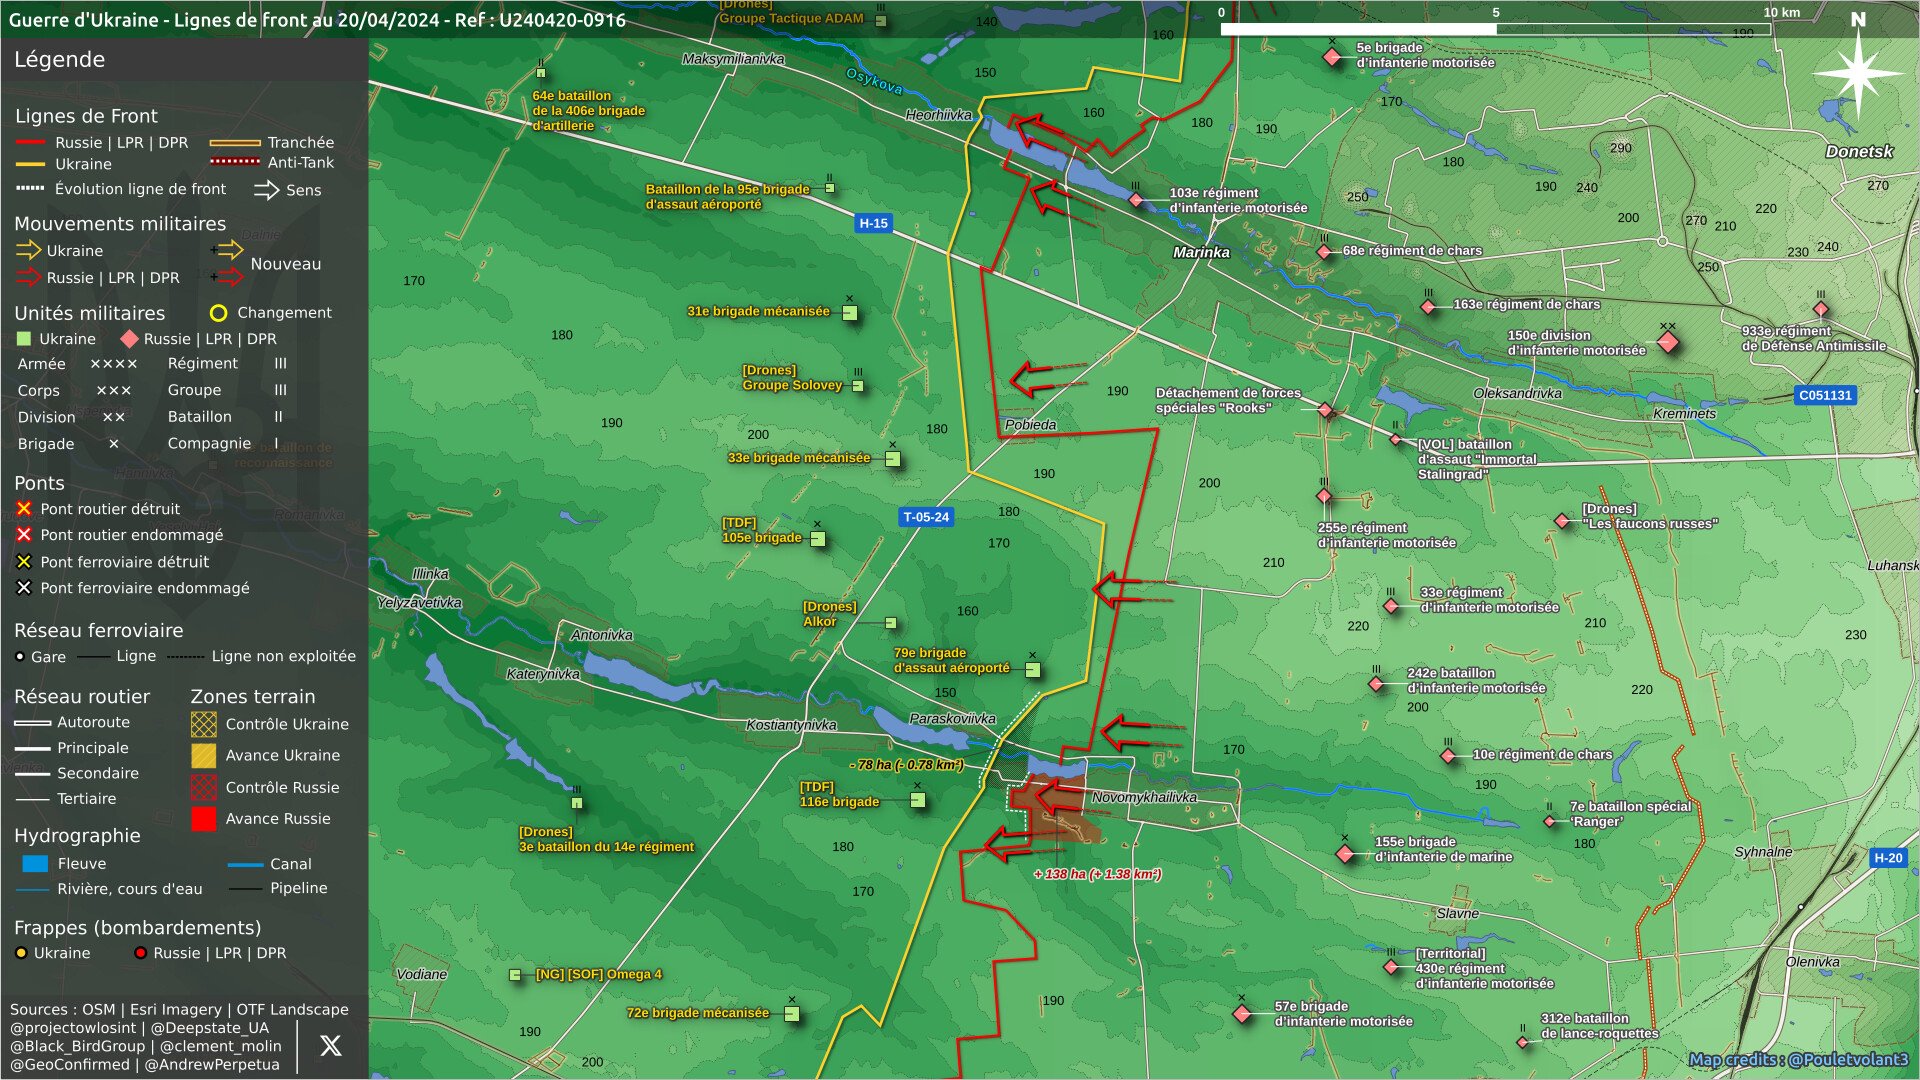This screenshot has width=1920, height=1080.
Task: Click the 'Pont routier endommagé' red X icon
Action: click(24, 535)
